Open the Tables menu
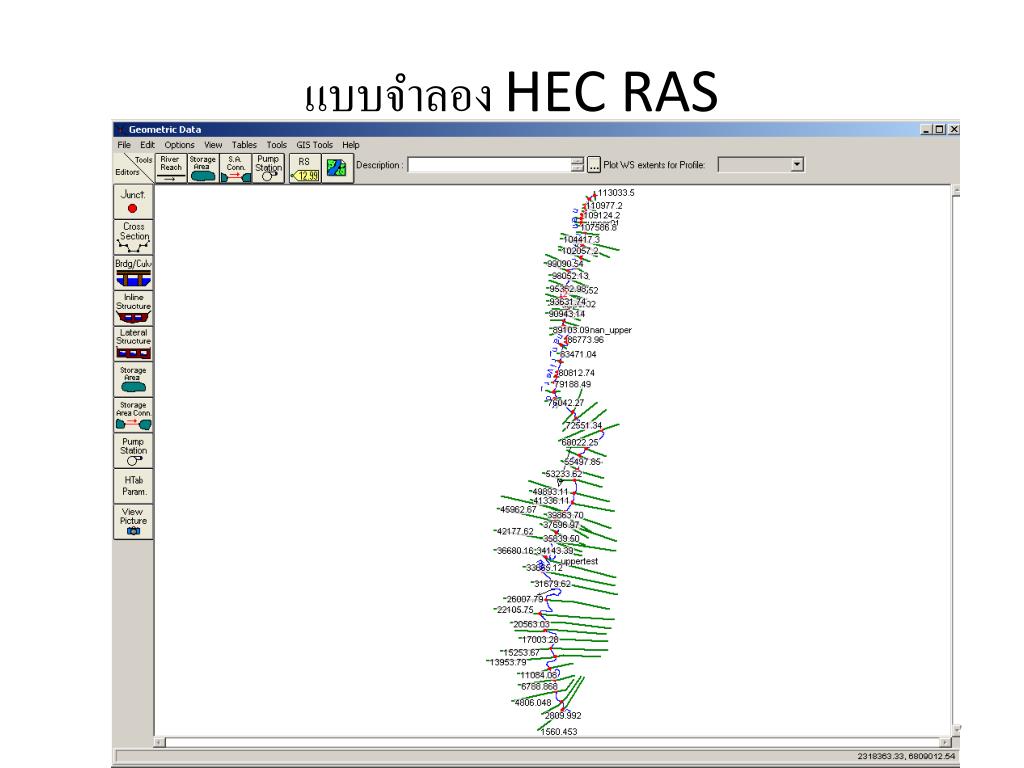This screenshot has width=1024, height=768. pyautogui.click(x=244, y=145)
